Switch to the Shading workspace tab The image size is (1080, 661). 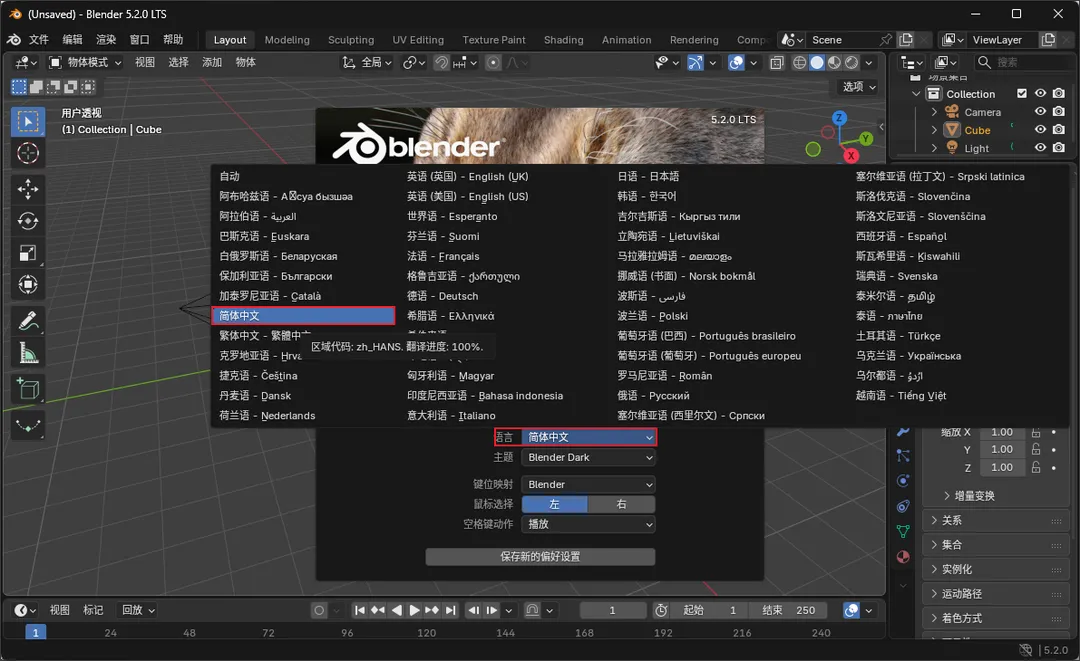coord(563,40)
